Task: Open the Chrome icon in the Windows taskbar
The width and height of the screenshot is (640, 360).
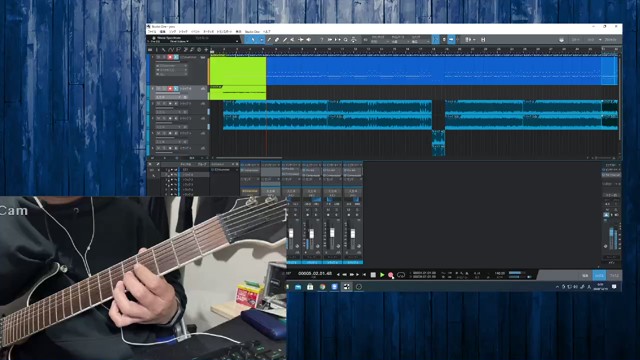Action: click(x=322, y=287)
